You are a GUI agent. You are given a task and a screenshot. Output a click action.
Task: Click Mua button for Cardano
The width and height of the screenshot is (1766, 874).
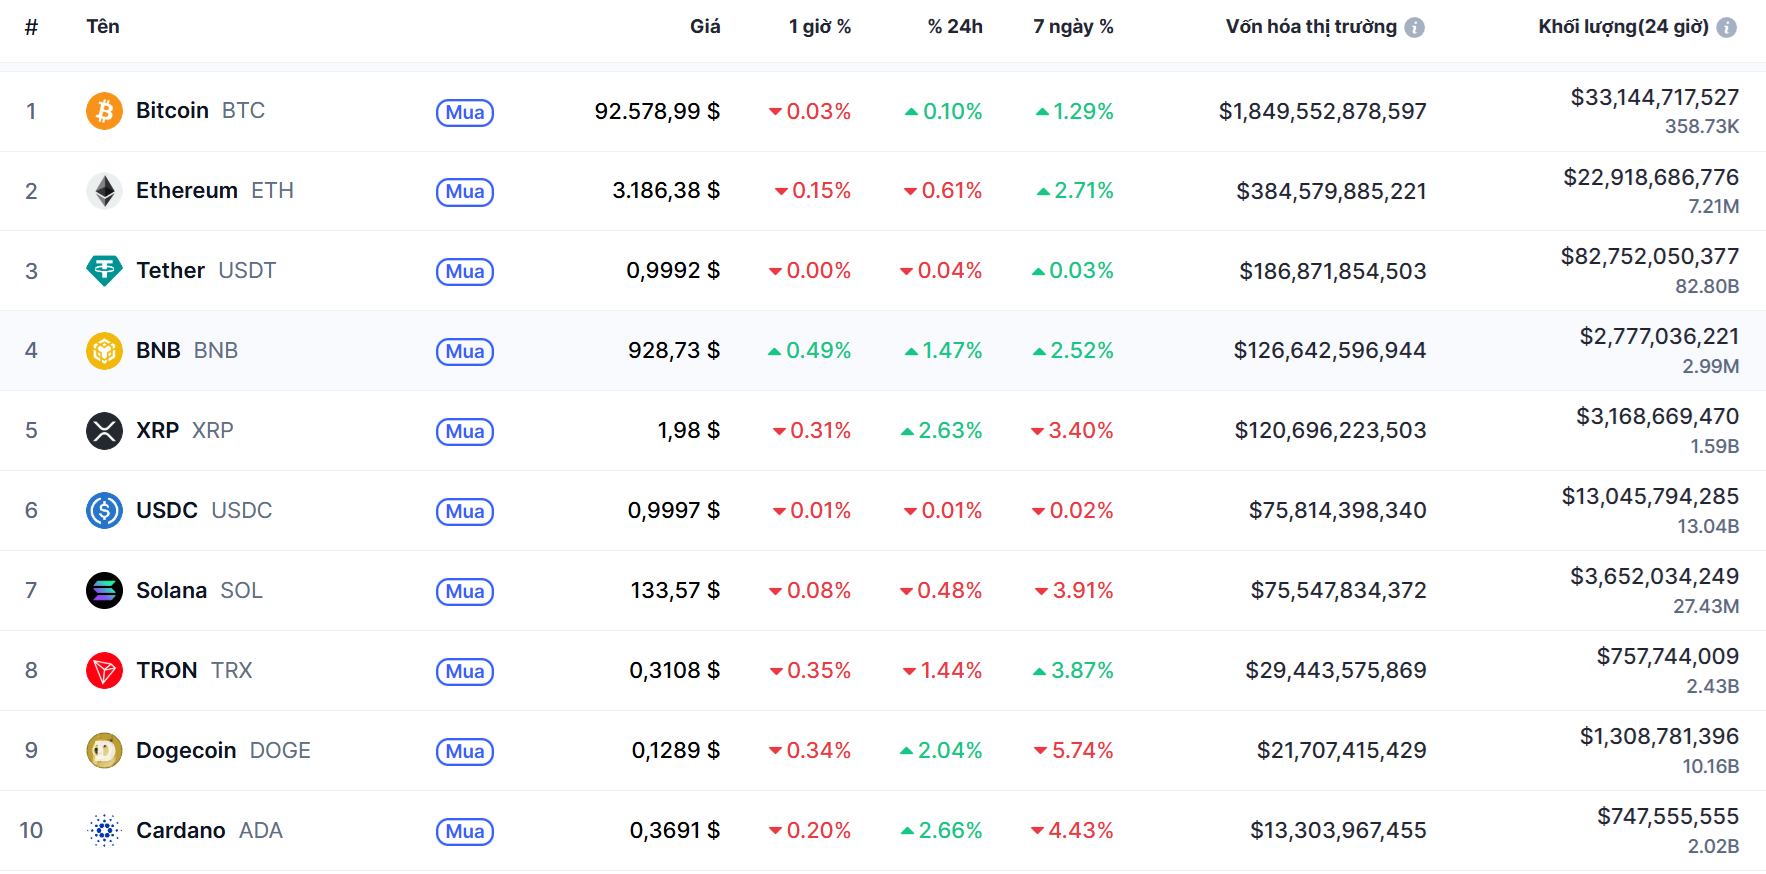(x=465, y=832)
